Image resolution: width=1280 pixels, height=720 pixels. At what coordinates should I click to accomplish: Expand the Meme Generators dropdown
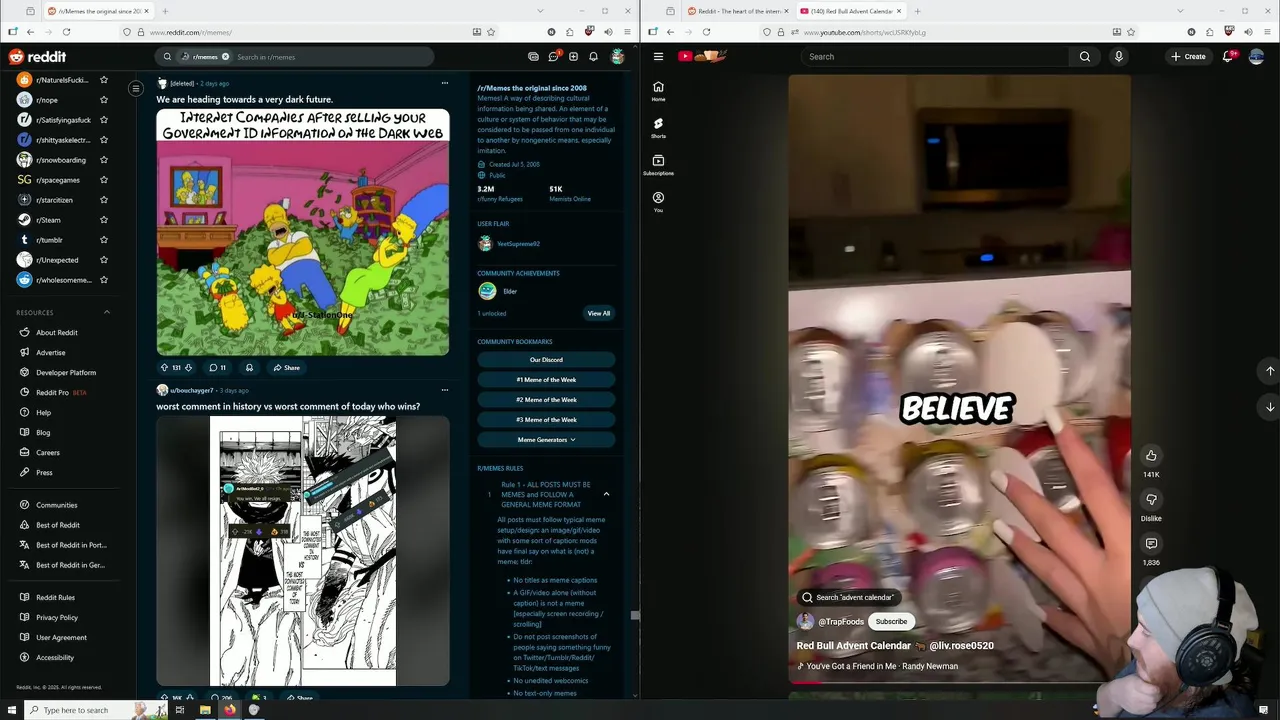(x=546, y=440)
